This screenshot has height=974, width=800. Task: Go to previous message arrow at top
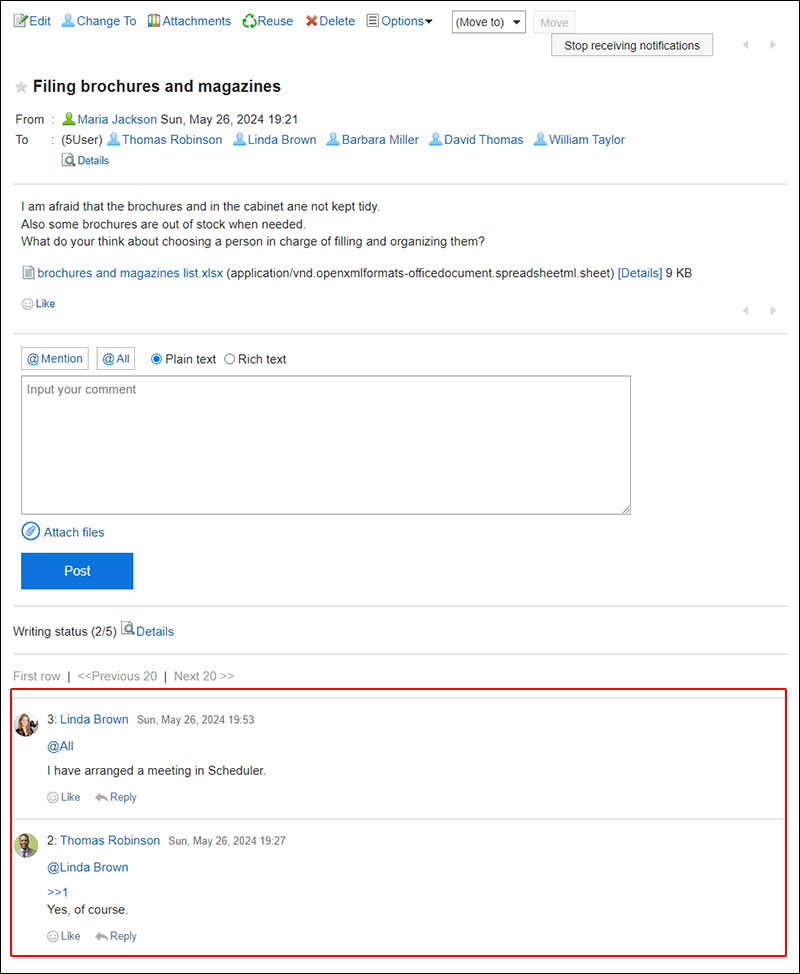tap(745, 45)
